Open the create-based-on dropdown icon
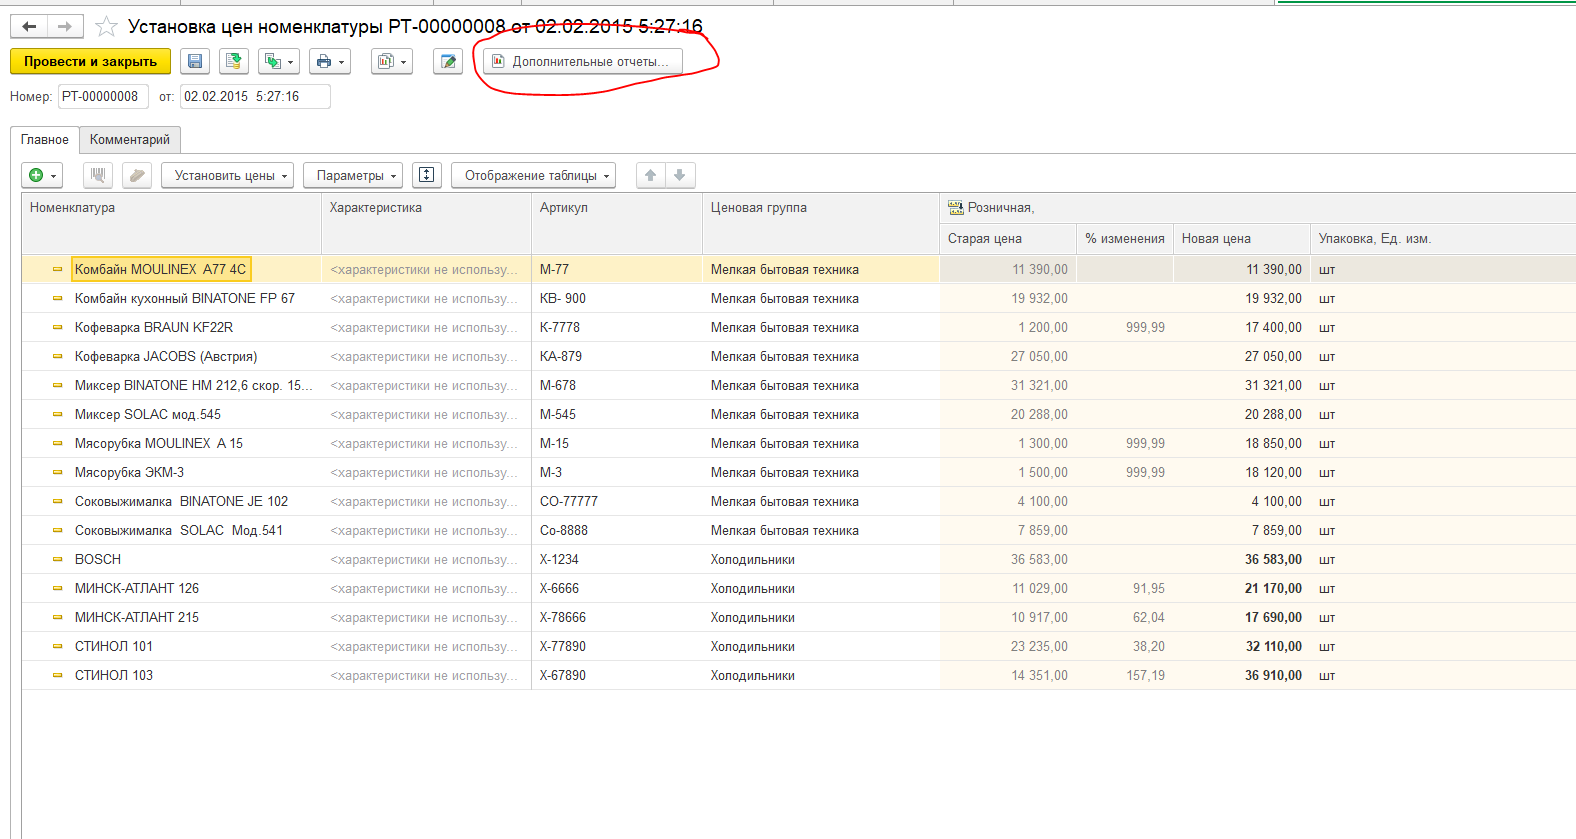 (x=279, y=62)
